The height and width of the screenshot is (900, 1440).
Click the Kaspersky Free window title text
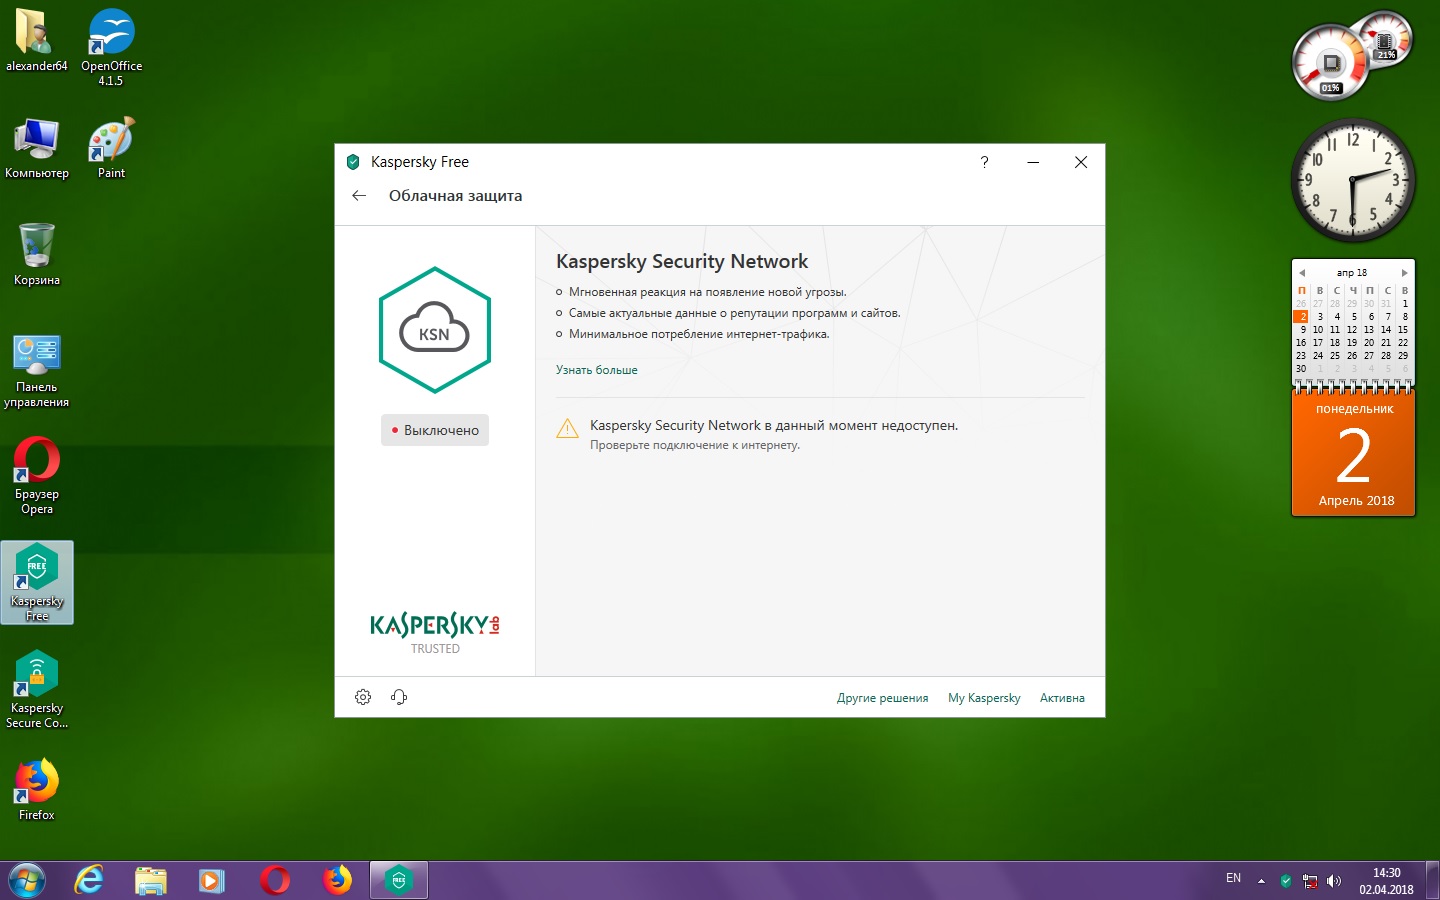click(420, 162)
